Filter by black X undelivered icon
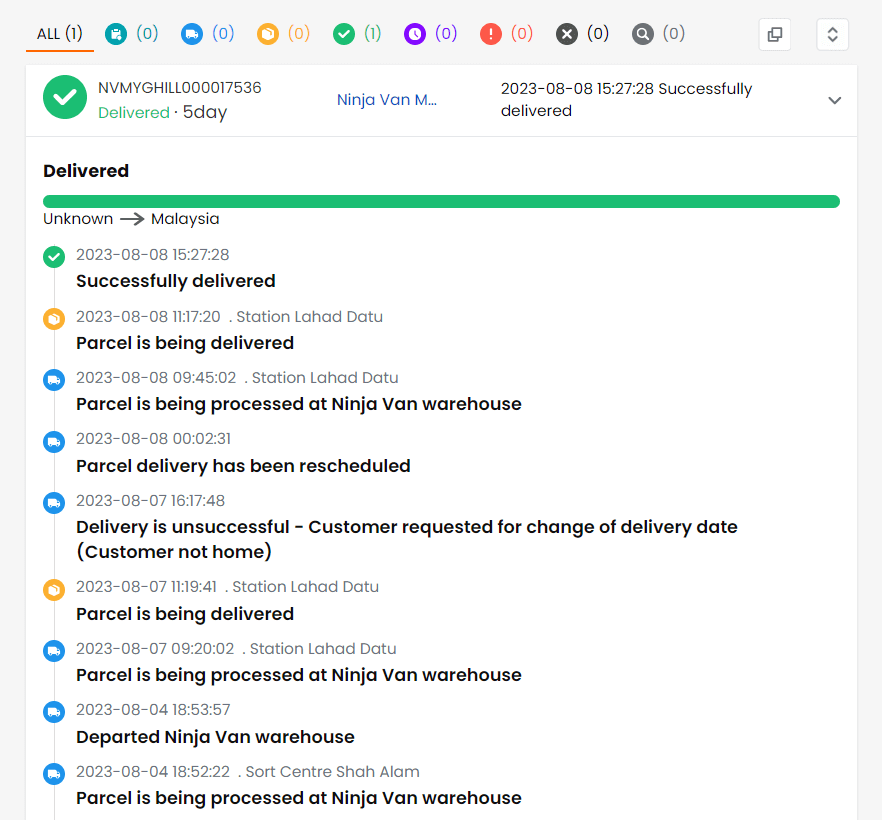This screenshot has height=820, width=882. click(567, 34)
